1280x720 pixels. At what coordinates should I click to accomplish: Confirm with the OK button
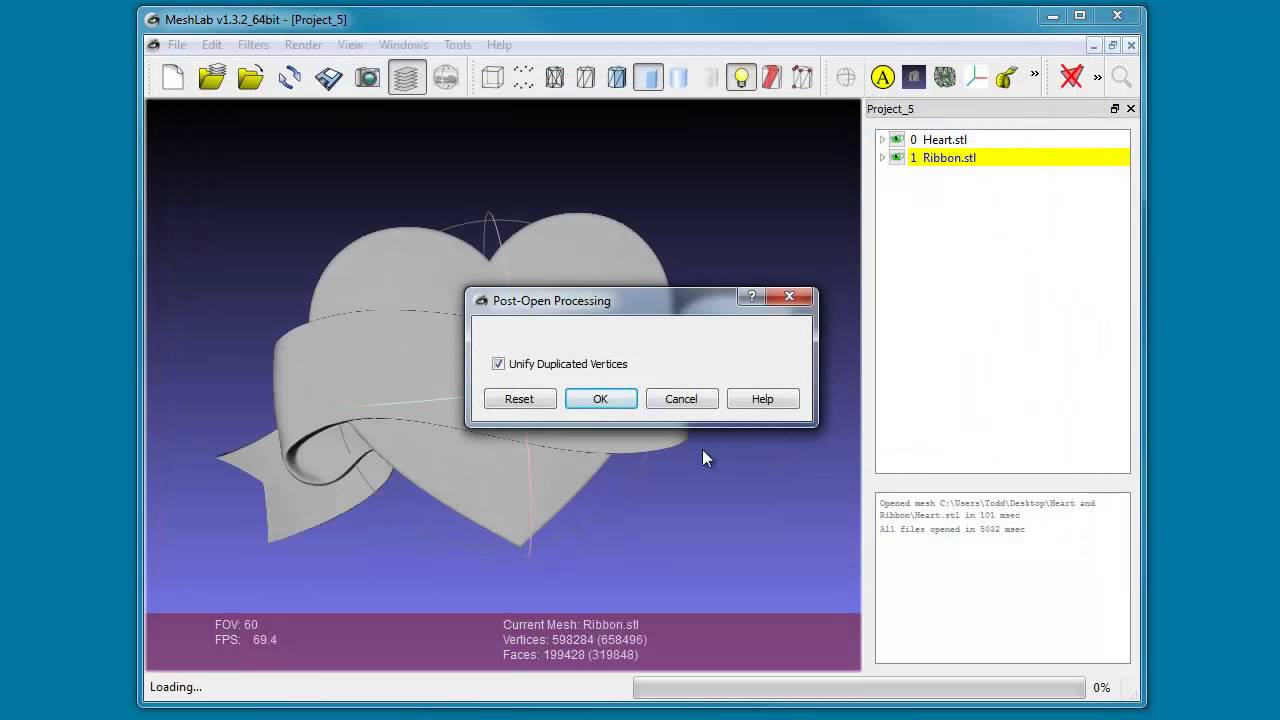click(x=600, y=399)
